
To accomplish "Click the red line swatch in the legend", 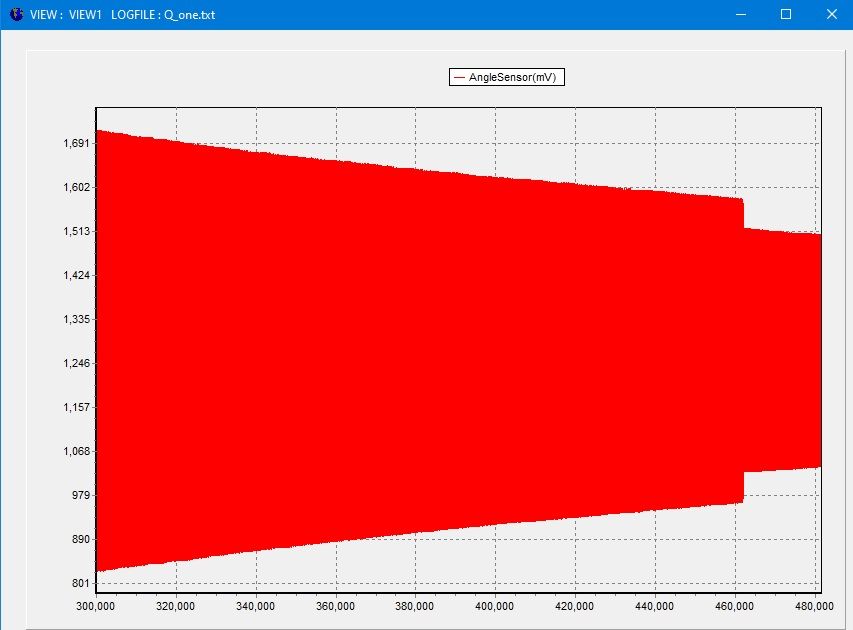I will coord(459,78).
